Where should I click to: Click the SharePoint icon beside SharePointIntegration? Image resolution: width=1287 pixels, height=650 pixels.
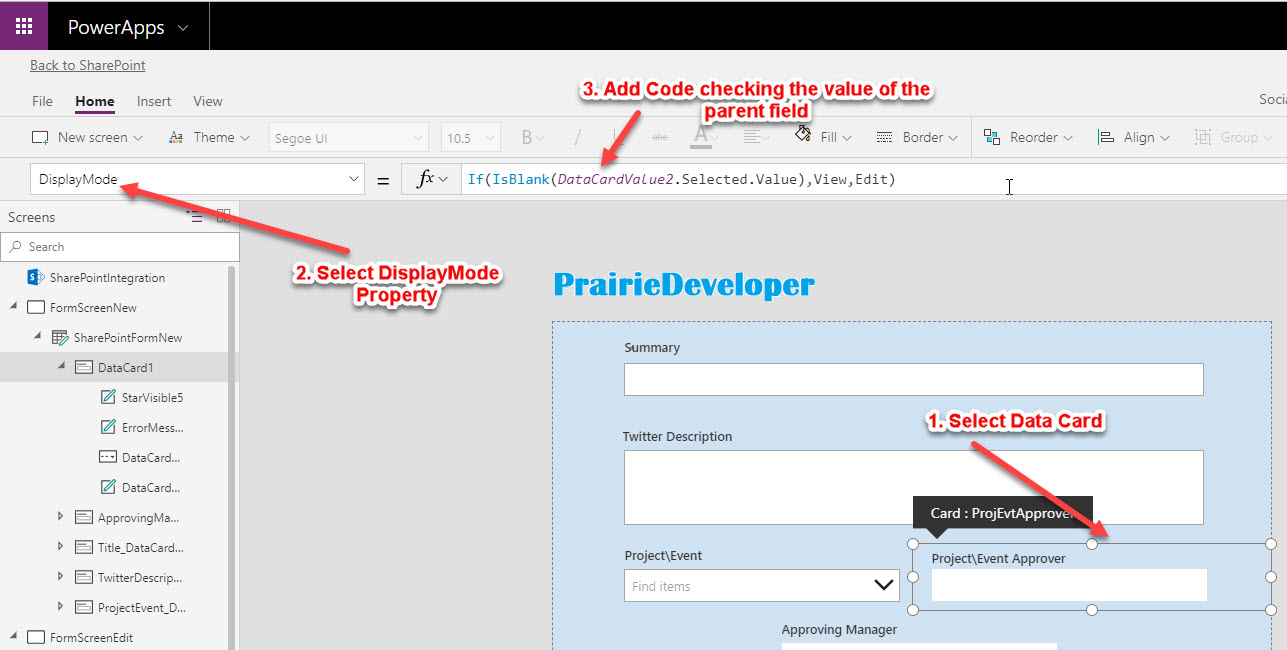(35, 277)
